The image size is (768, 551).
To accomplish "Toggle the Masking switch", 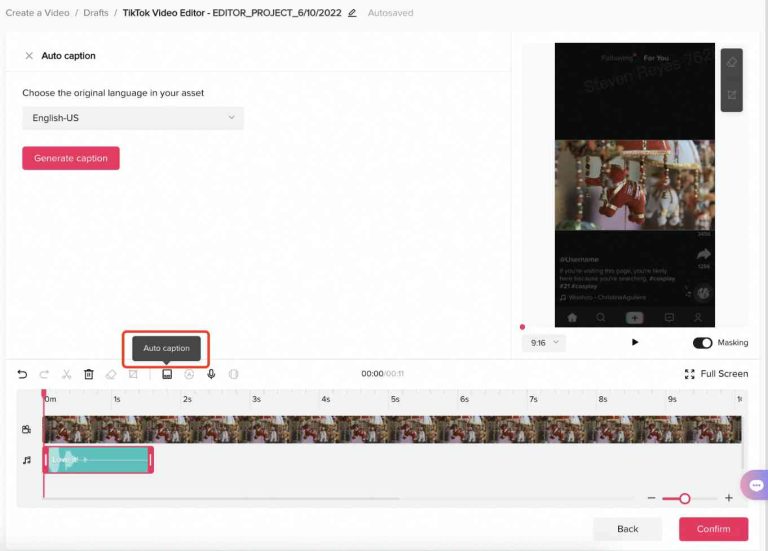I will click(x=702, y=343).
